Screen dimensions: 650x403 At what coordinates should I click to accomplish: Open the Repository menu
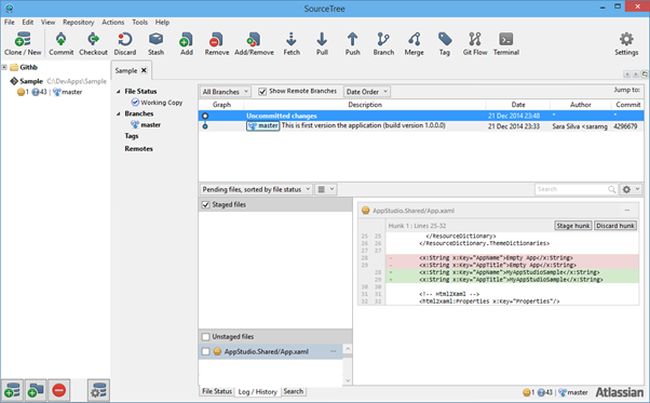(78, 21)
